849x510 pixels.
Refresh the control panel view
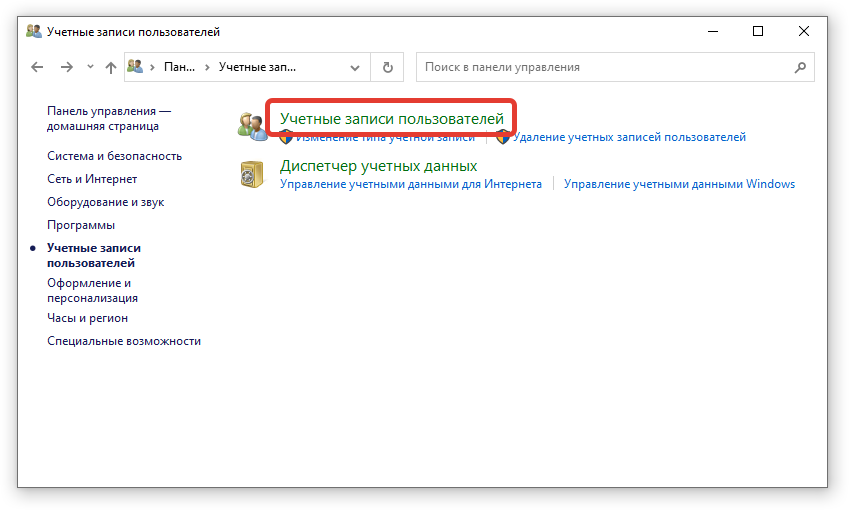387,67
